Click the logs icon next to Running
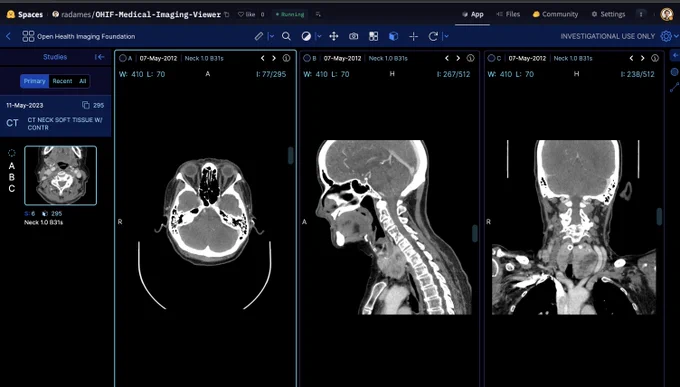680x387 pixels. [318, 14]
